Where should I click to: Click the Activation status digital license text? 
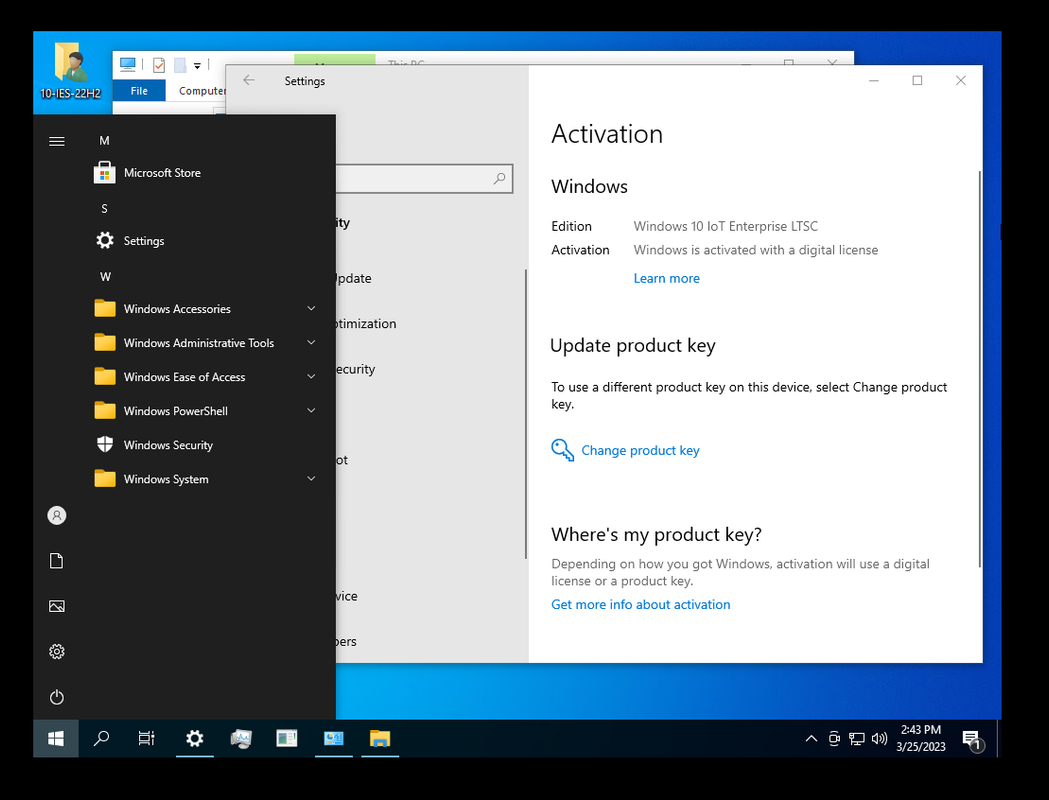coord(755,250)
